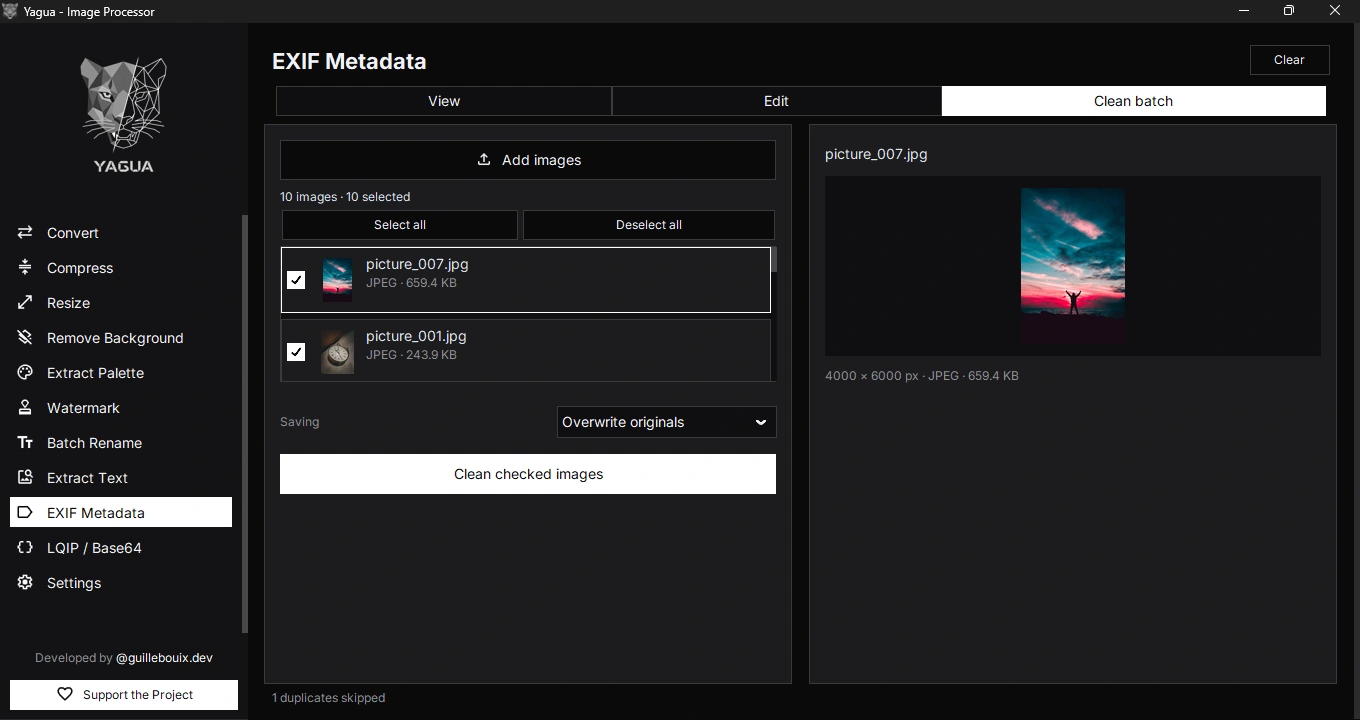Image resolution: width=1360 pixels, height=720 pixels.
Task: Click Select all button
Action: click(x=400, y=225)
